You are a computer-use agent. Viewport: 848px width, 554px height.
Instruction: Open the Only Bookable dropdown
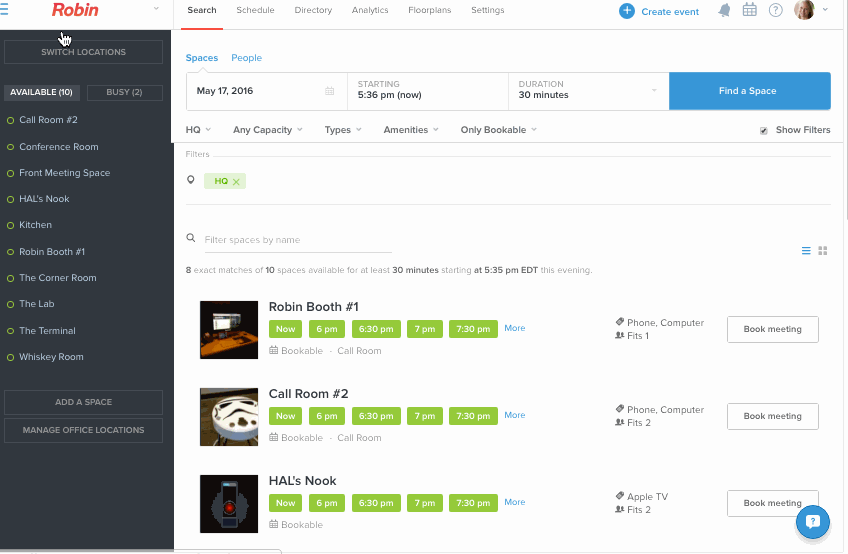click(x=499, y=130)
